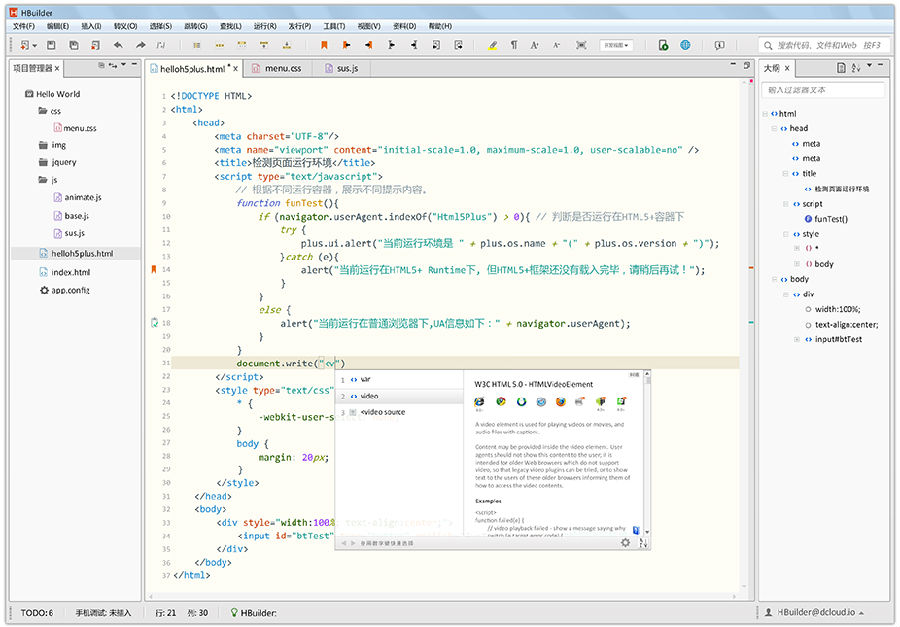Select the var suggestion in autocomplete list
Screen dimensions: 900x627
tap(399, 379)
